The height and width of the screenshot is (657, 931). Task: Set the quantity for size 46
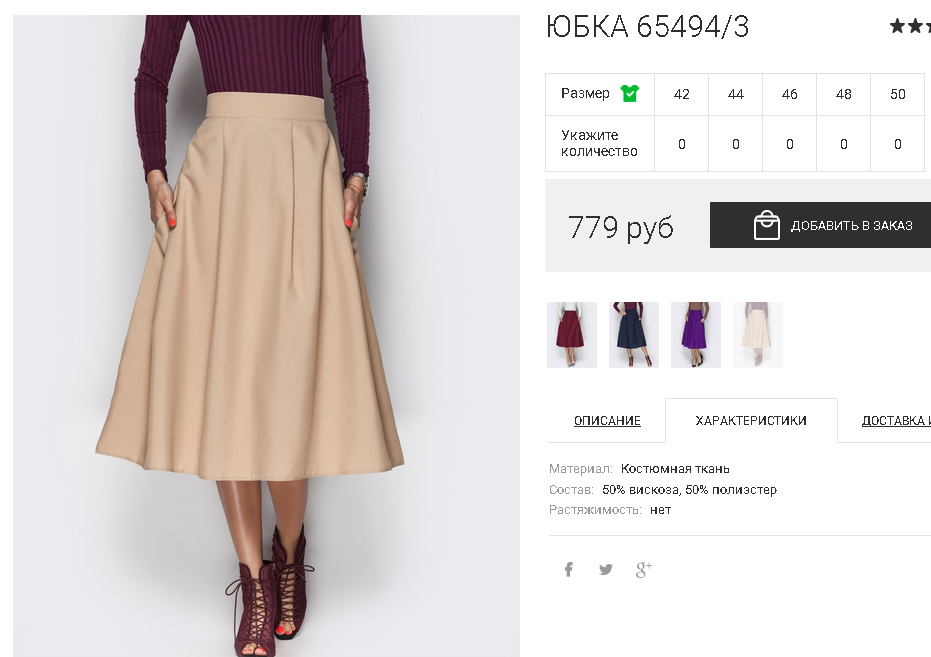(x=790, y=144)
